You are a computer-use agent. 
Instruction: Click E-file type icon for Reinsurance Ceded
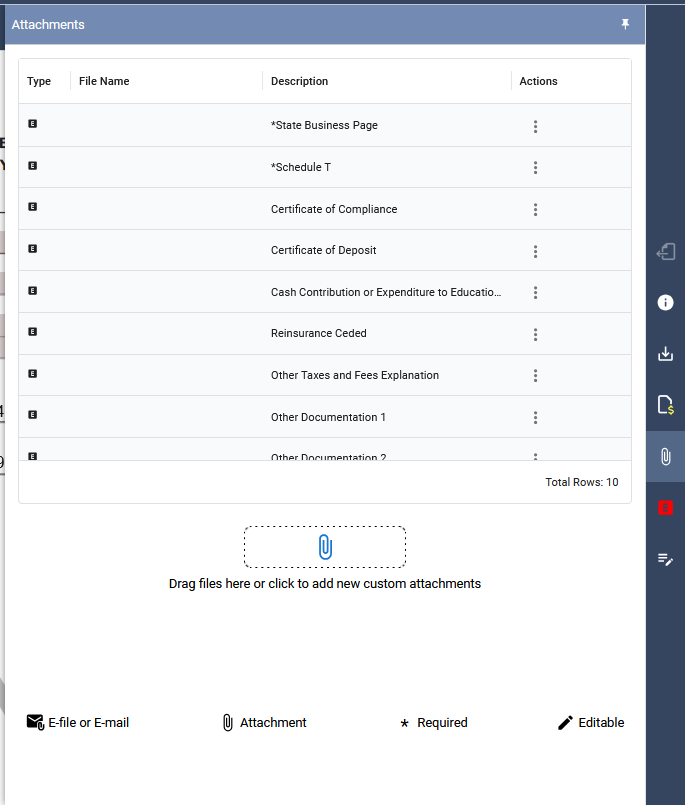pos(32,332)
